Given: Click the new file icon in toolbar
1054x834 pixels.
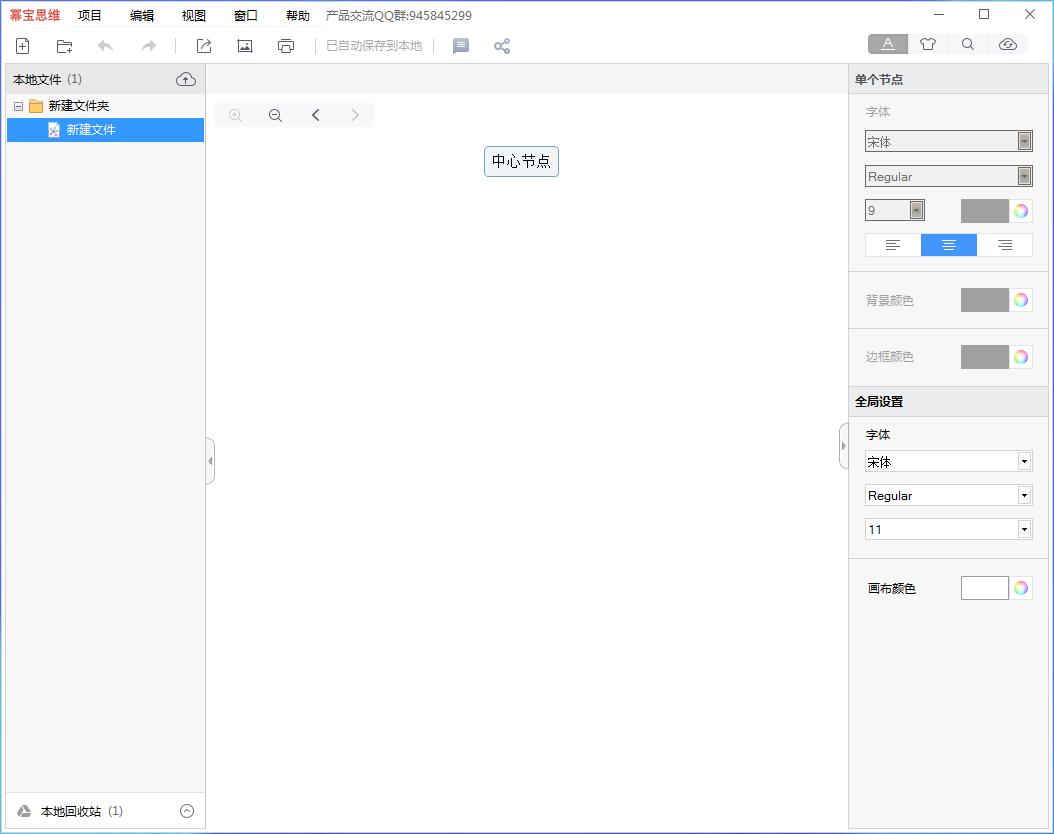Looking at the screenshot, I should pos(22,46).
